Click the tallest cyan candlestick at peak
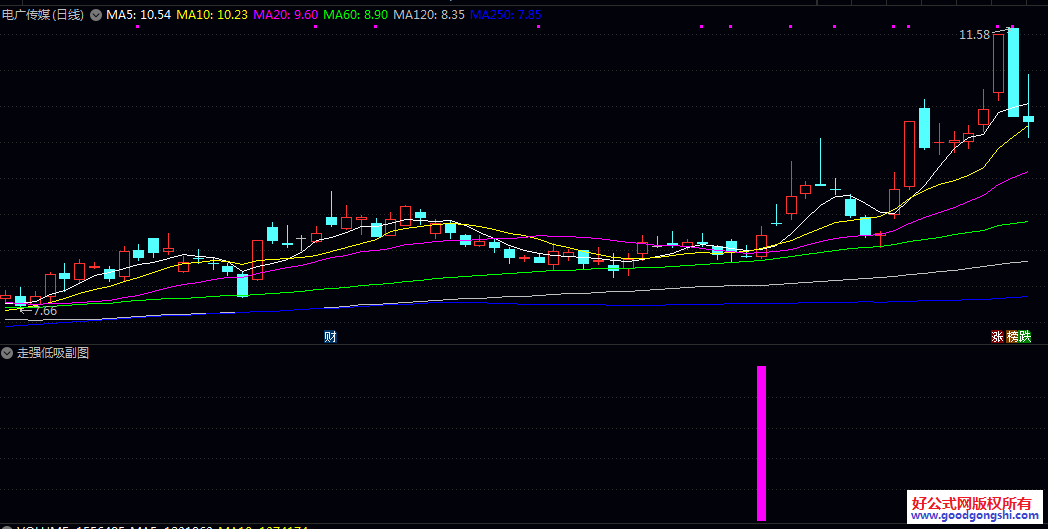Screen dimensions: 1048x529 pyautogui.click(x=1013, y=72)
